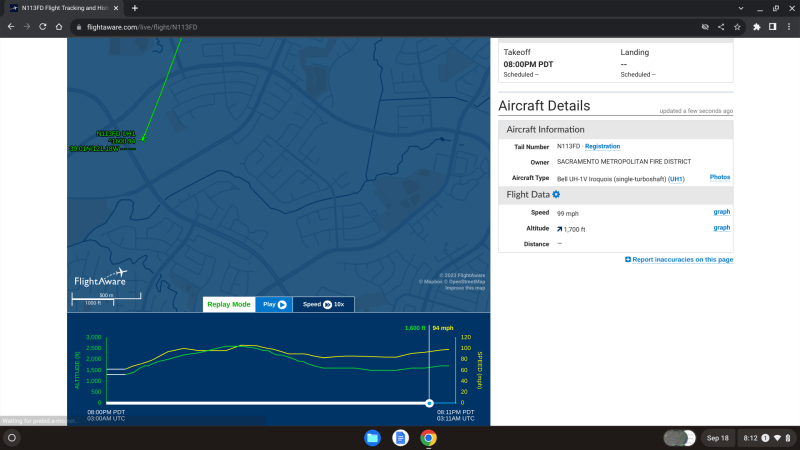
Task: Open the Altitude graph link
Action: pyautogui.click(x=721, y=228)
